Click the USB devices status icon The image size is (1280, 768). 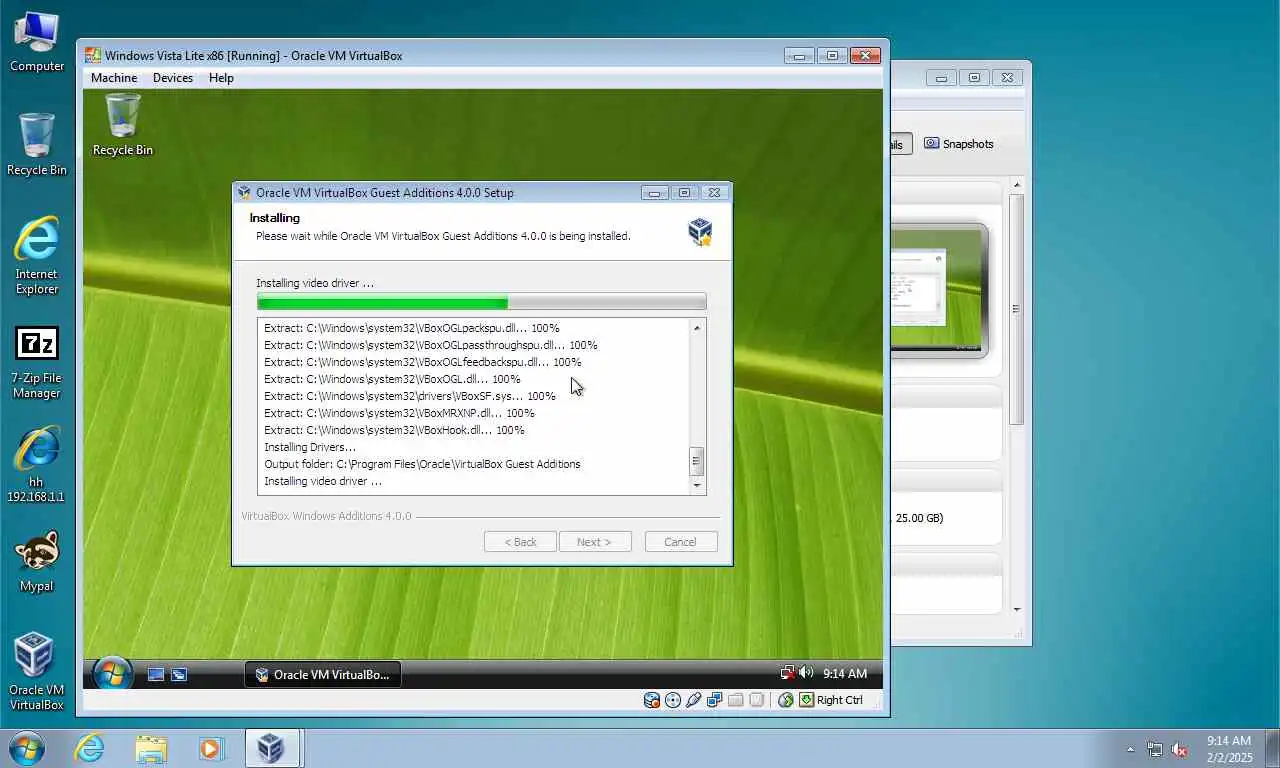pyautogui.click(x=694, y=700)
